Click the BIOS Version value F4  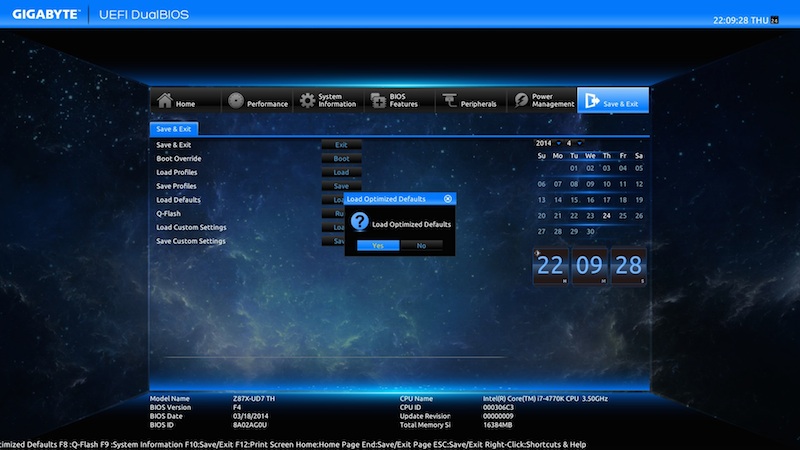[x=237, y=407]
